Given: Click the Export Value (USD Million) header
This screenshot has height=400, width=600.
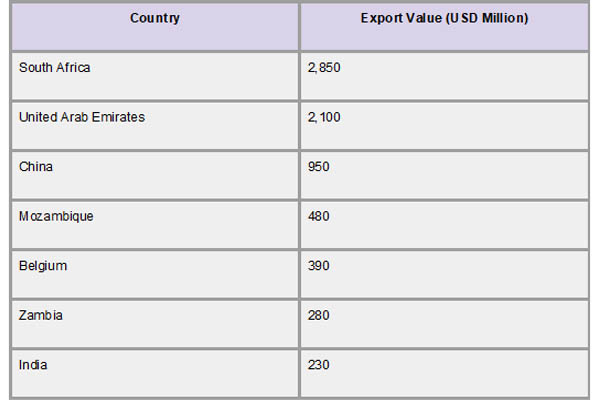Looking at the screenshot, I should pos(443,18).
